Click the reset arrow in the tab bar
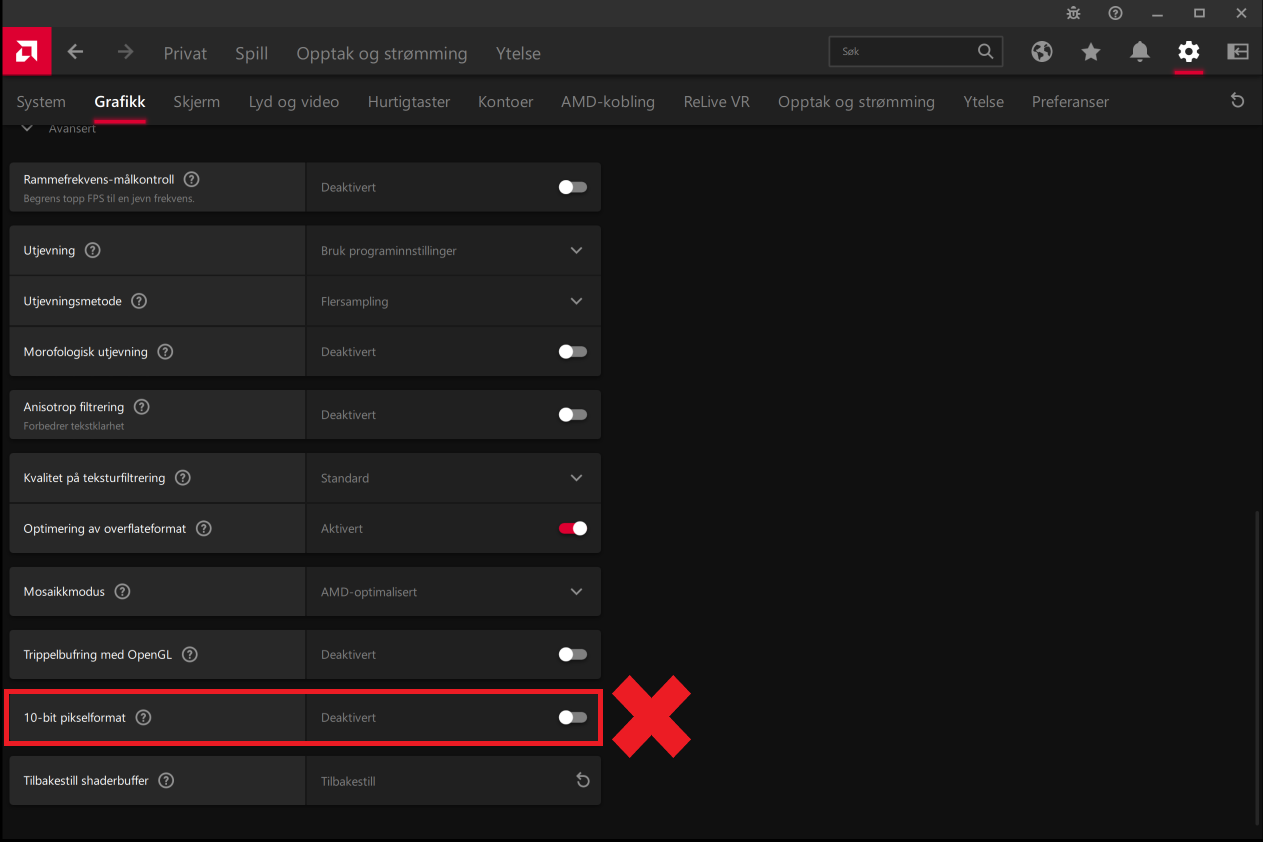 point(1238,101)
